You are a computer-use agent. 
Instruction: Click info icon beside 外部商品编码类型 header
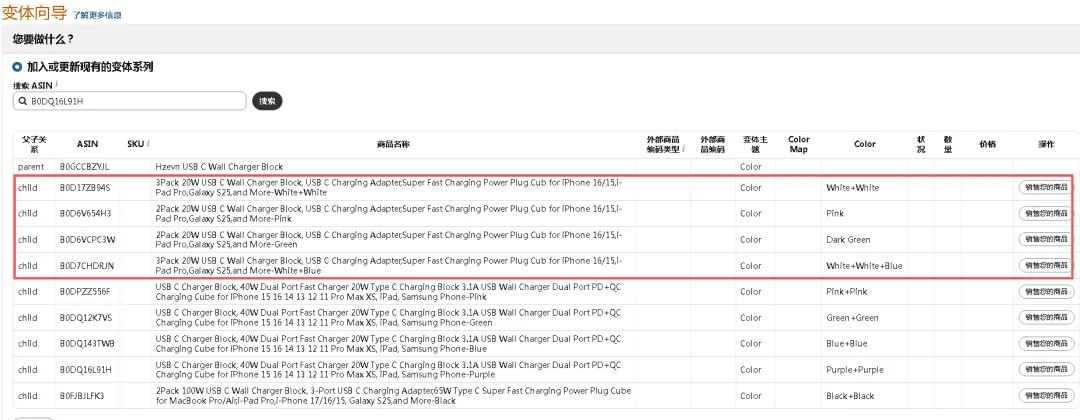coord(683,149)
